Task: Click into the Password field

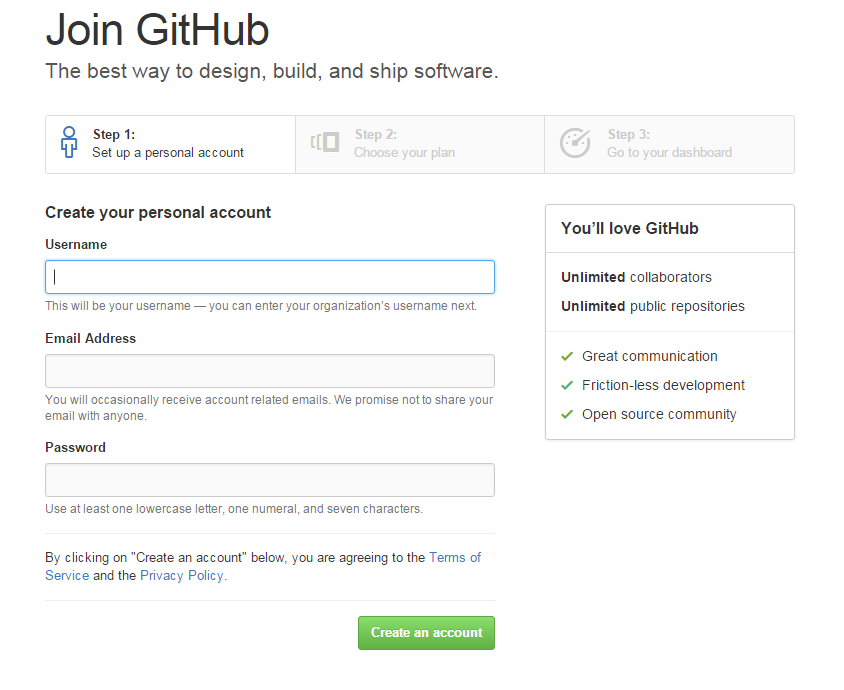Action: pos(270,480)
